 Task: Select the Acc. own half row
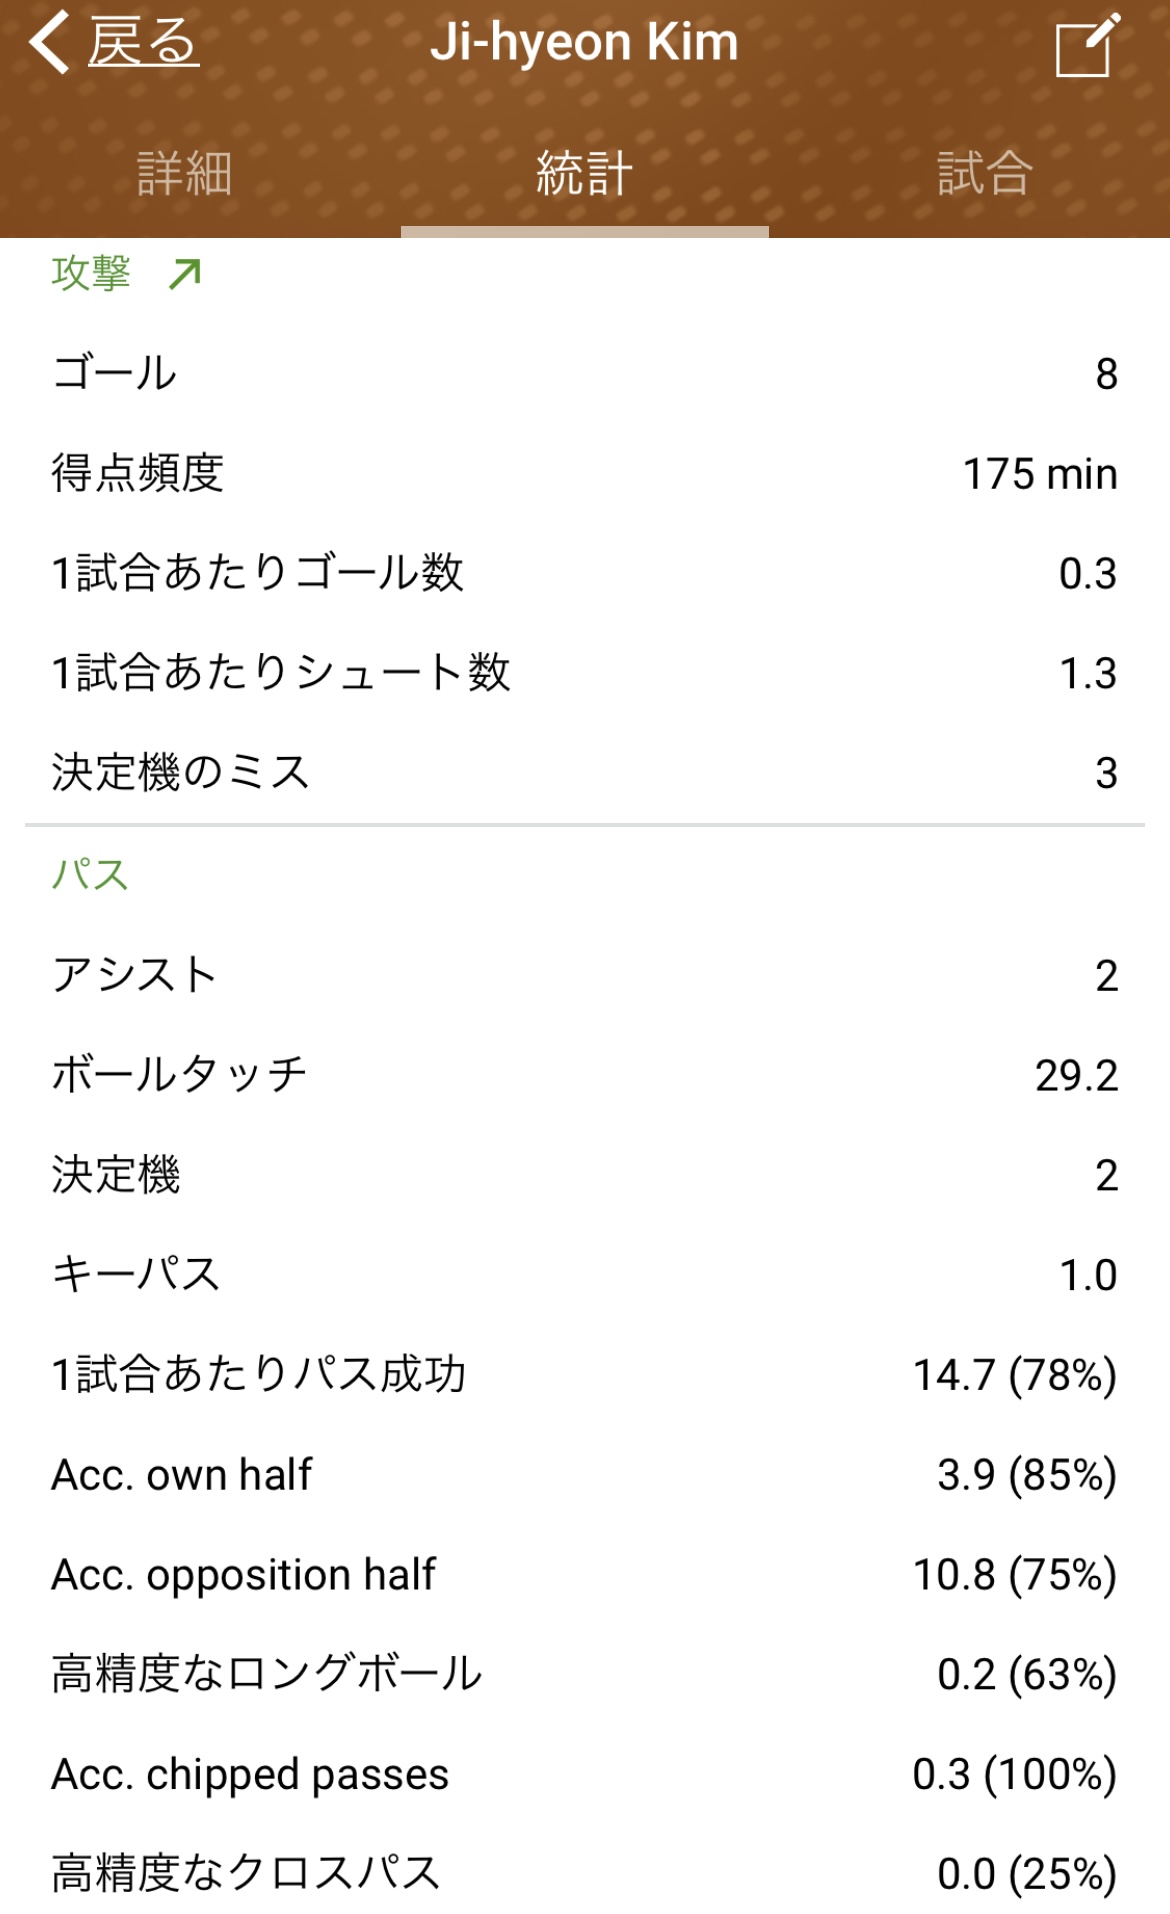[585, 1475]
